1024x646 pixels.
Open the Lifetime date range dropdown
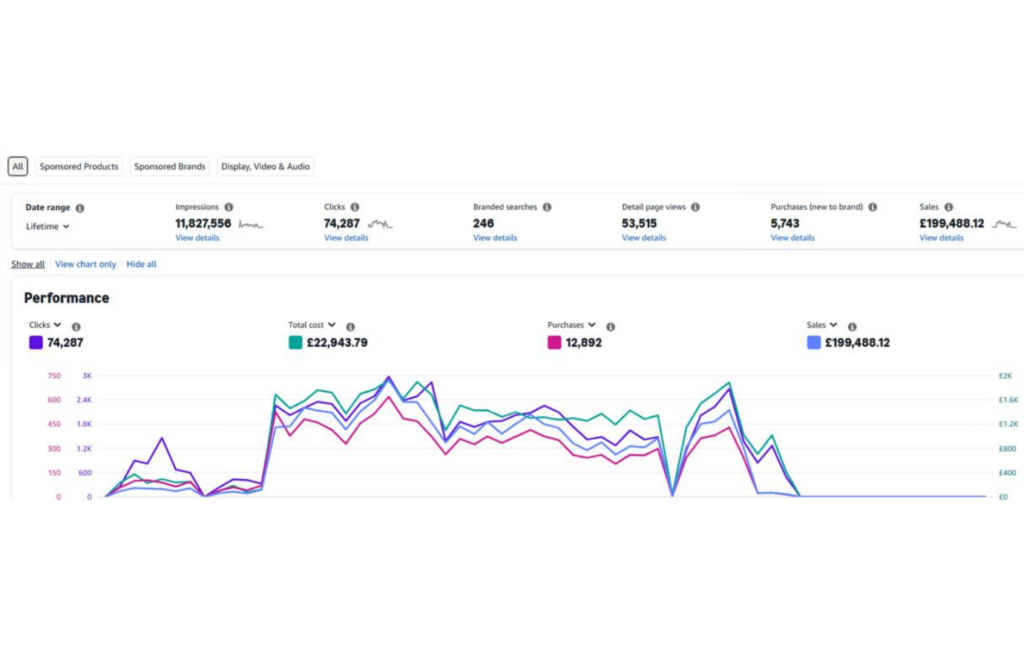tap(48, 227)
